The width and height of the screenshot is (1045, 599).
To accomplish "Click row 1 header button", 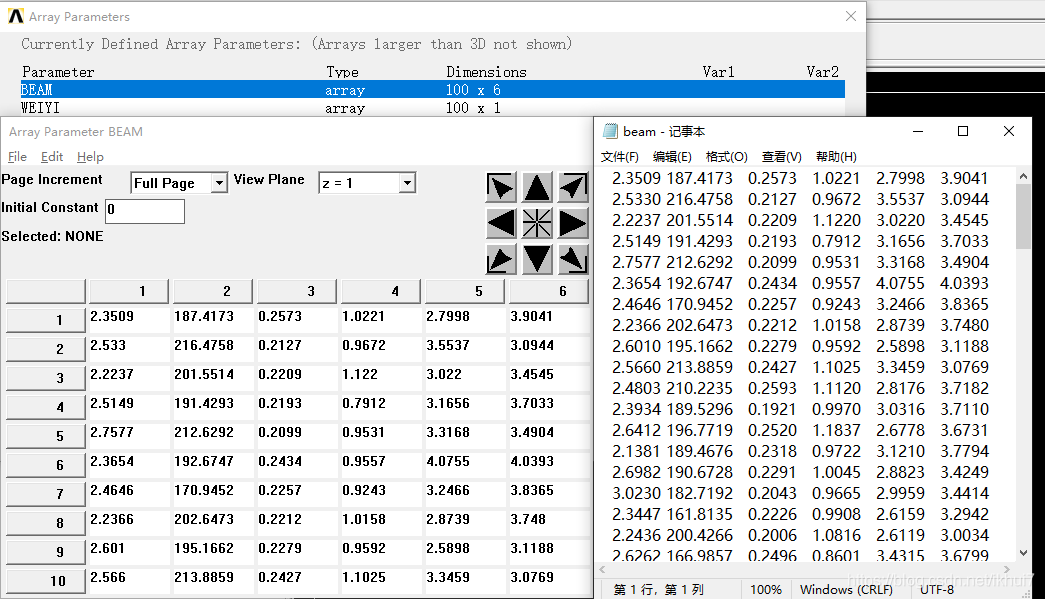I will click(x=45, y=320).
